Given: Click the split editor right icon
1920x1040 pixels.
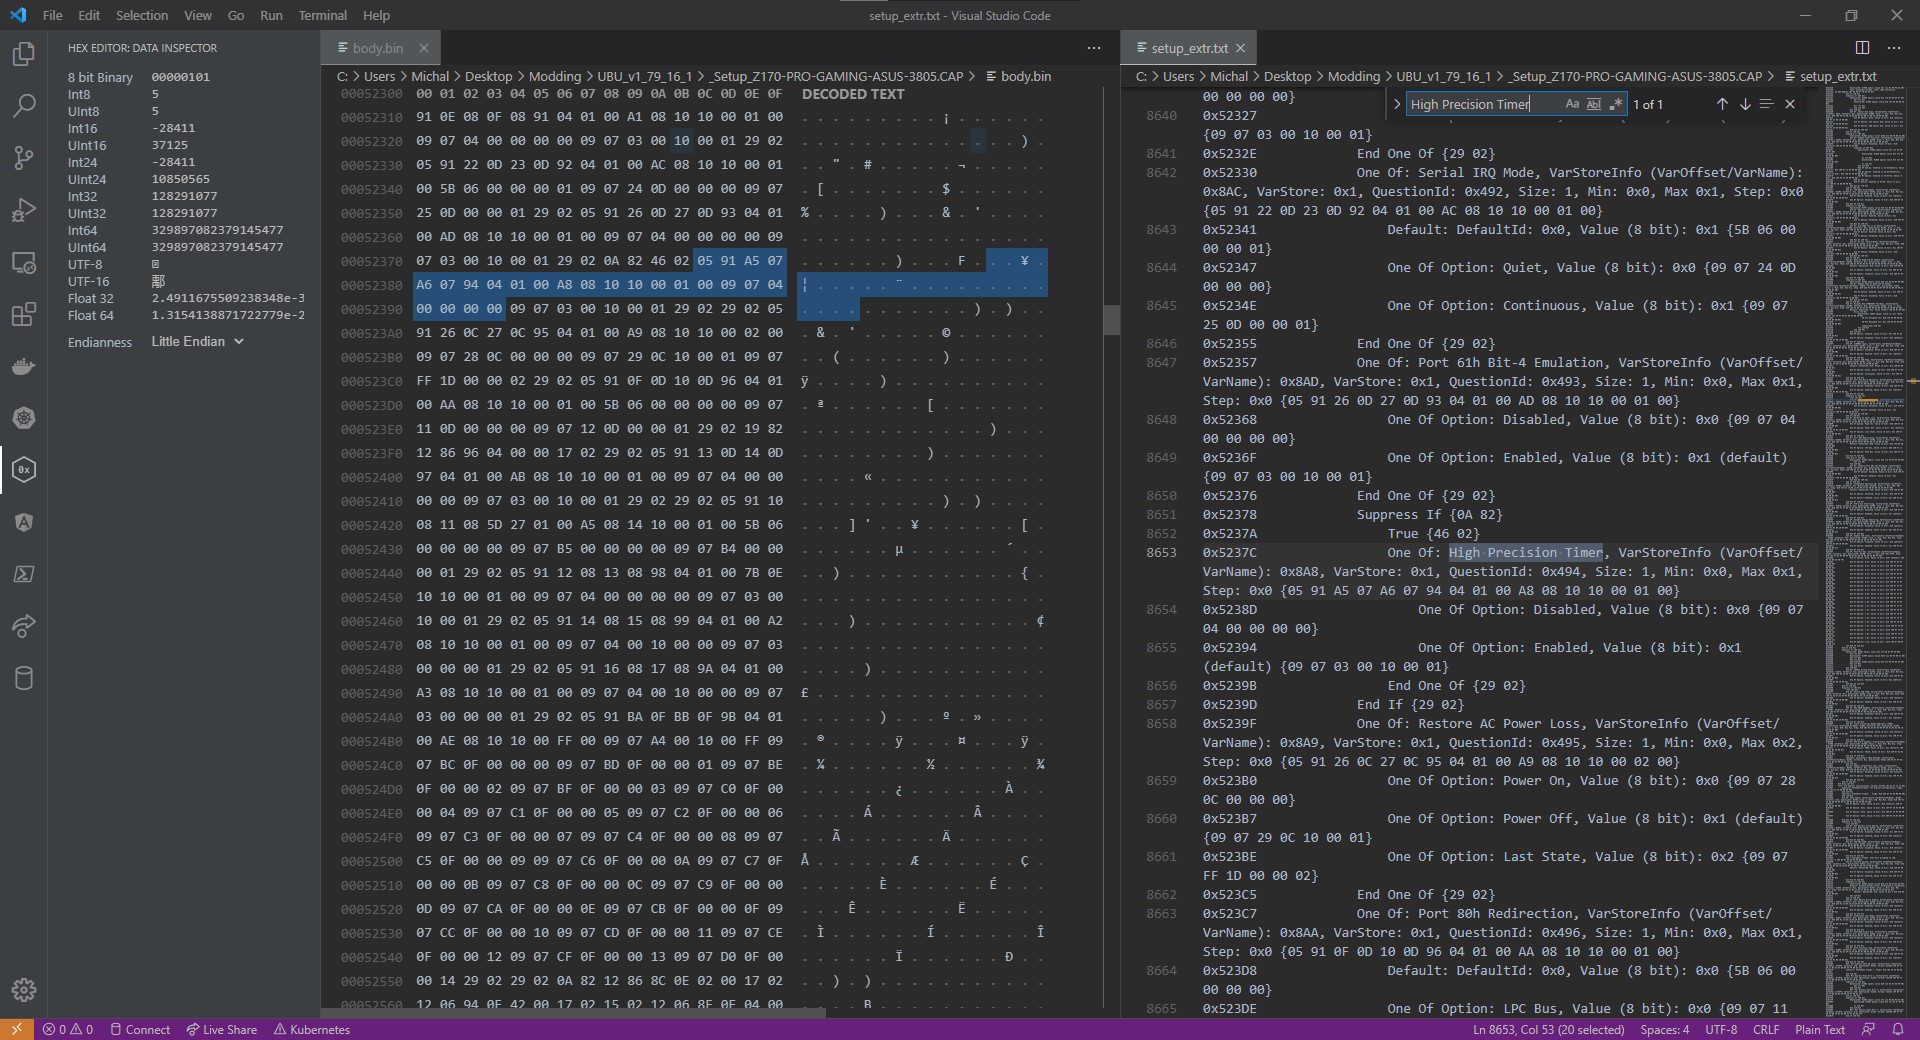Looking at the screenshot, I should (1862, 48).
